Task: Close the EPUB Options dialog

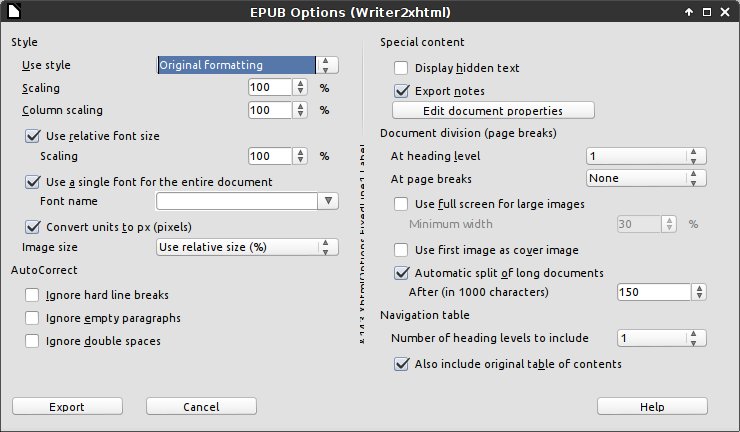Action: (725, 12)
